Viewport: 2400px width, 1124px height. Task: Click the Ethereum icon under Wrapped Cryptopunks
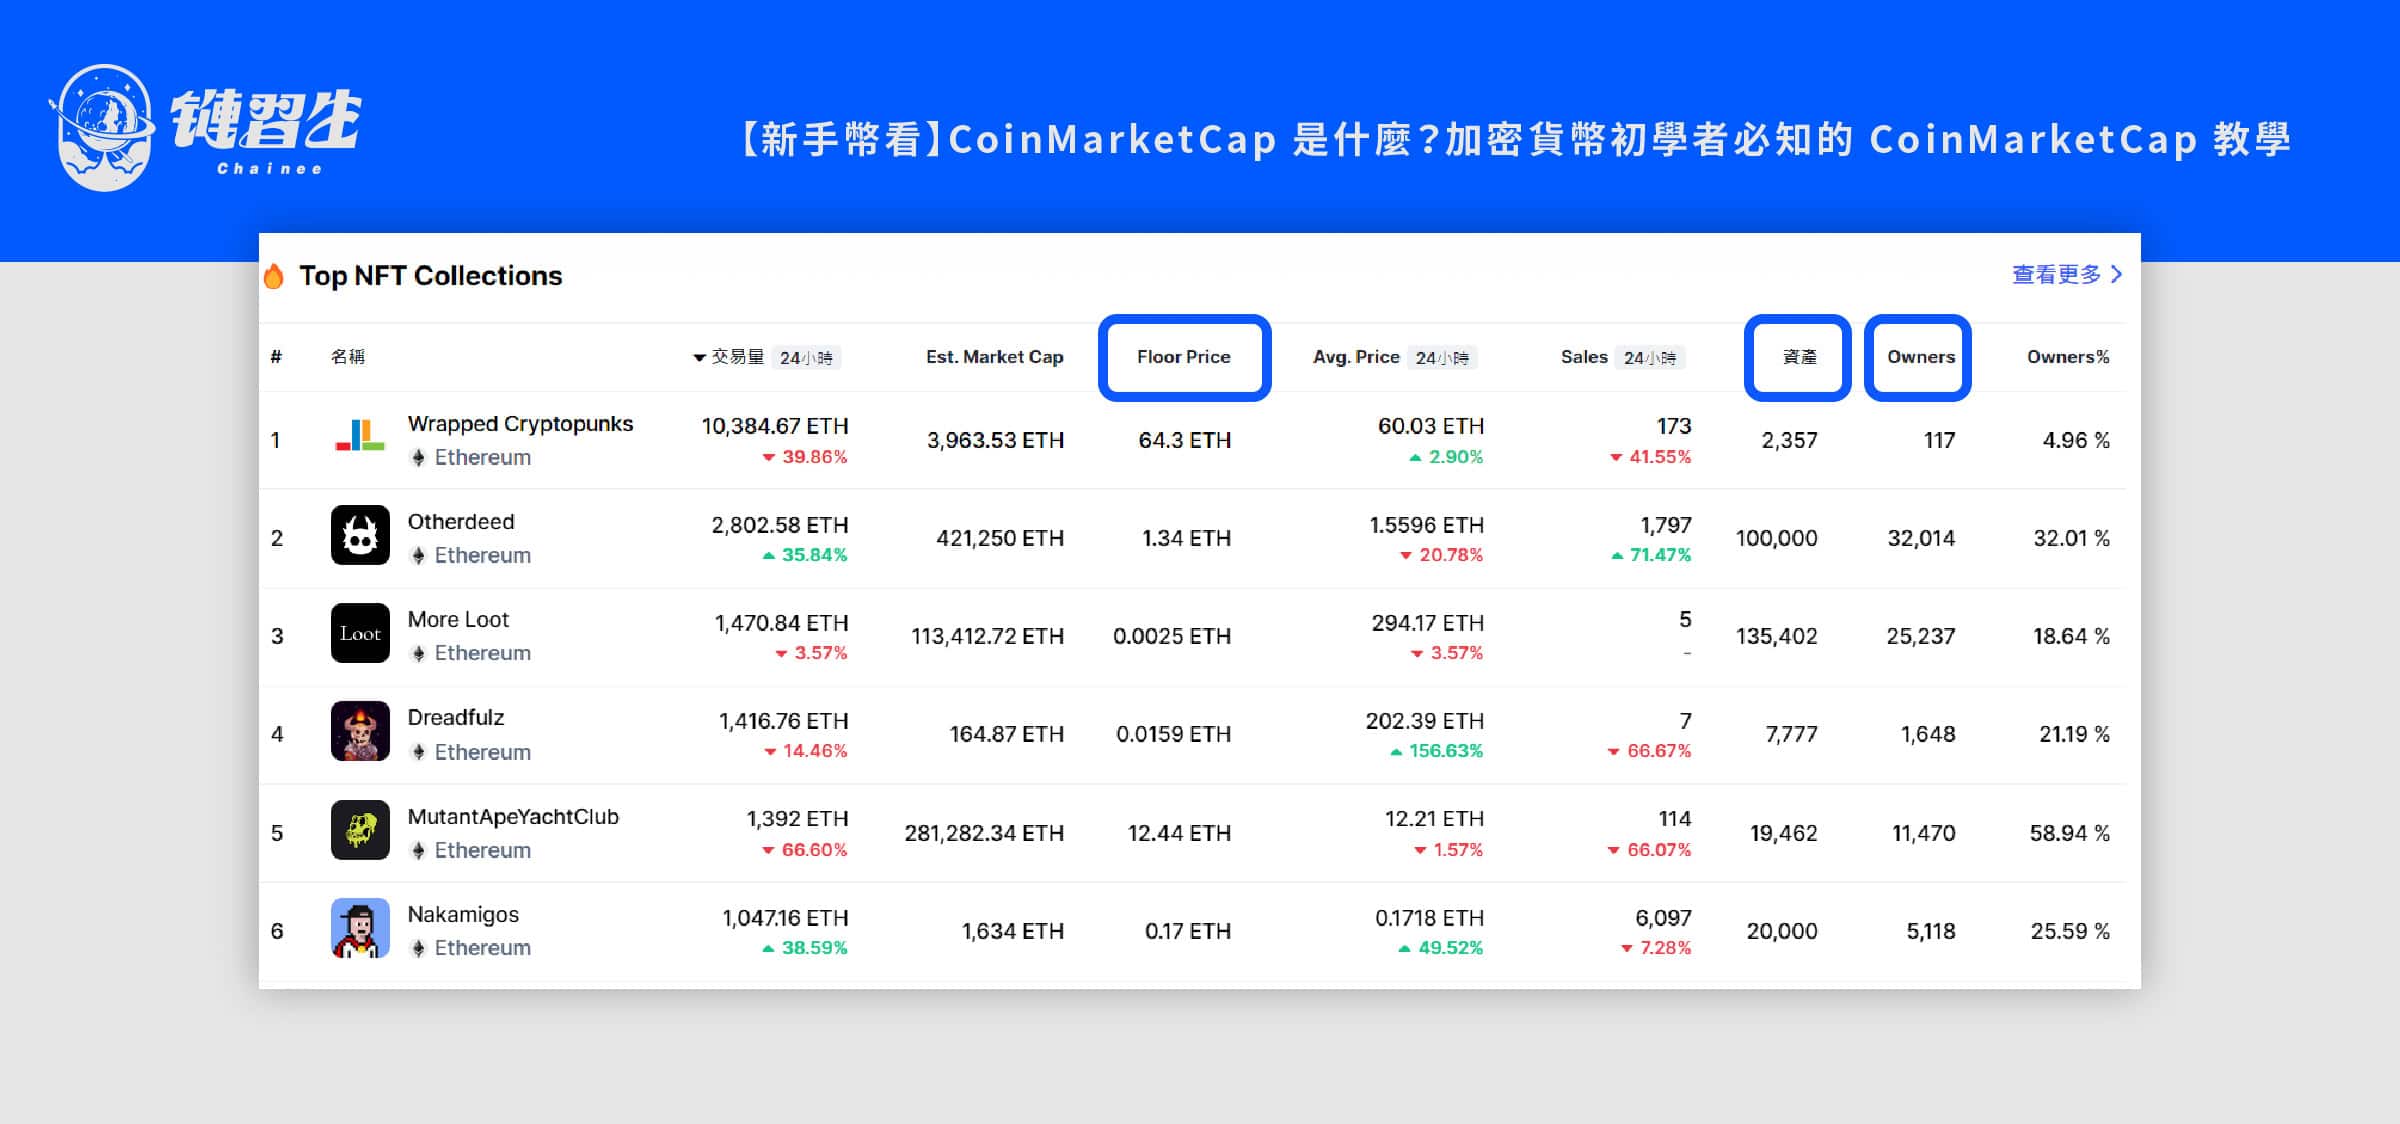[418, 458]
